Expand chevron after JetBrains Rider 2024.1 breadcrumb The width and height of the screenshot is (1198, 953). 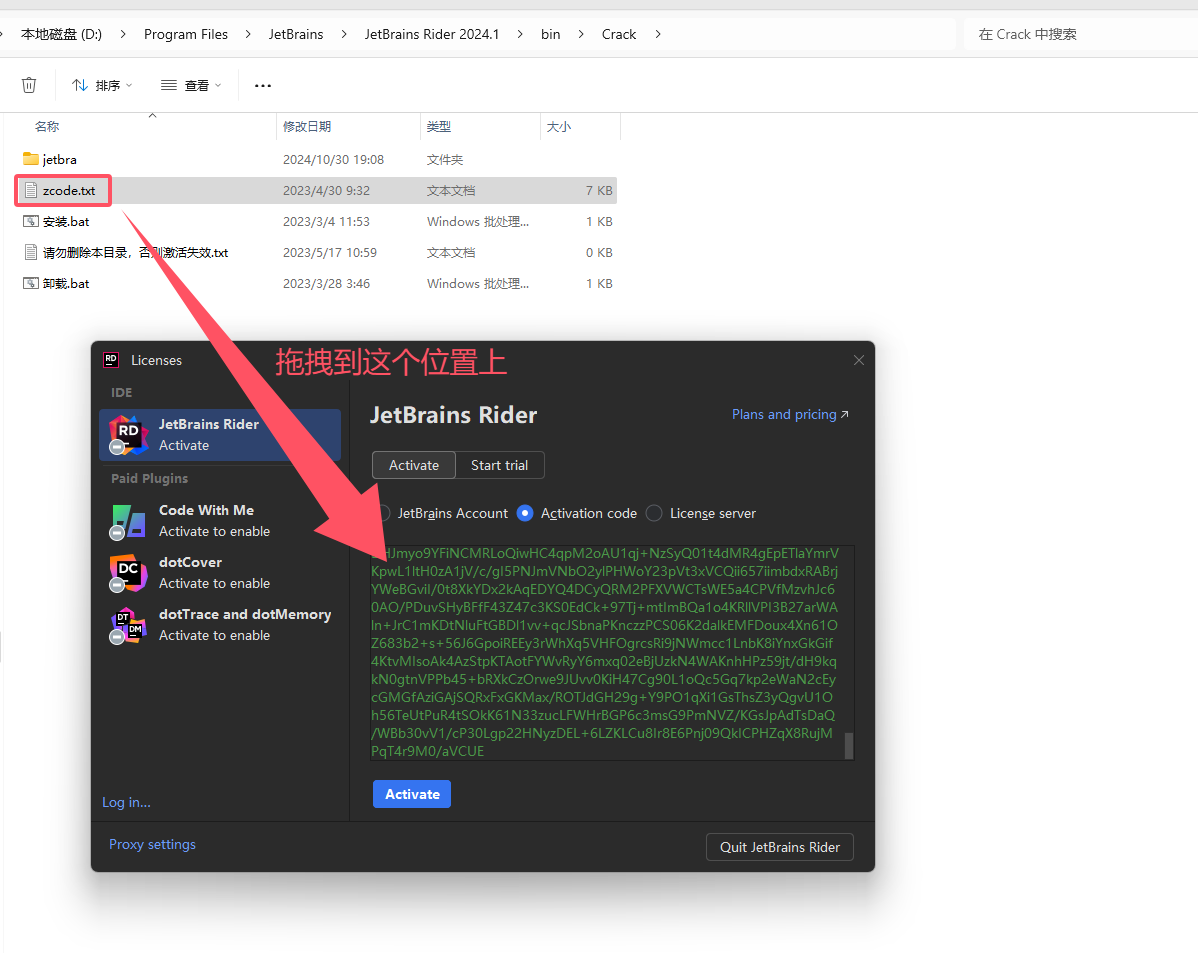(520, 34)
